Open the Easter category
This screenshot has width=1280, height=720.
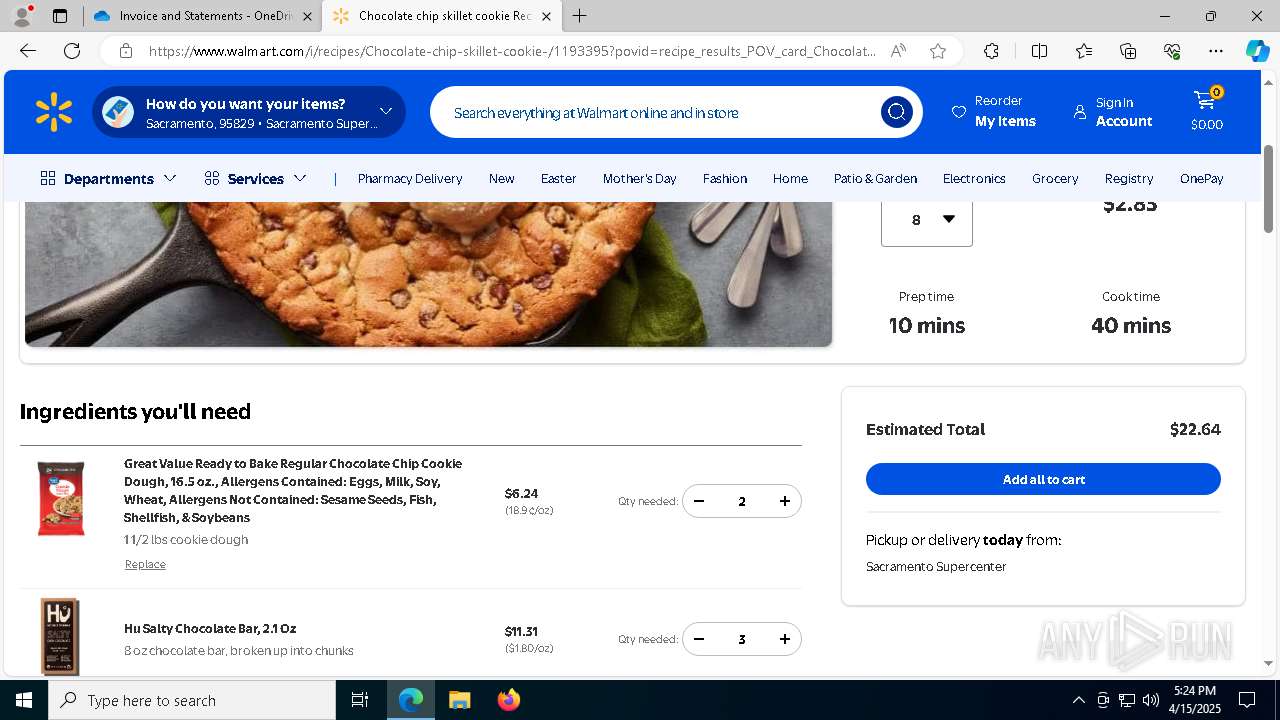coord(558,178)
